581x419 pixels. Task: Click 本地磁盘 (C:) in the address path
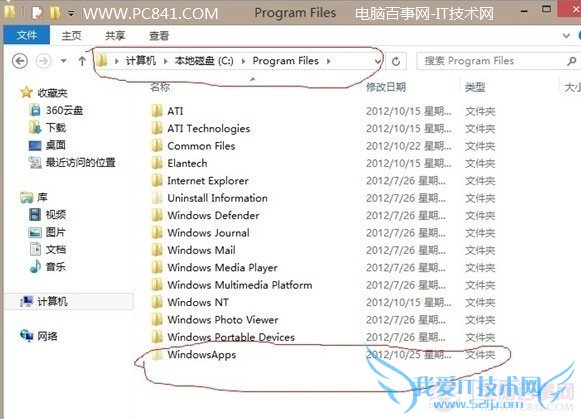point(204,61)
